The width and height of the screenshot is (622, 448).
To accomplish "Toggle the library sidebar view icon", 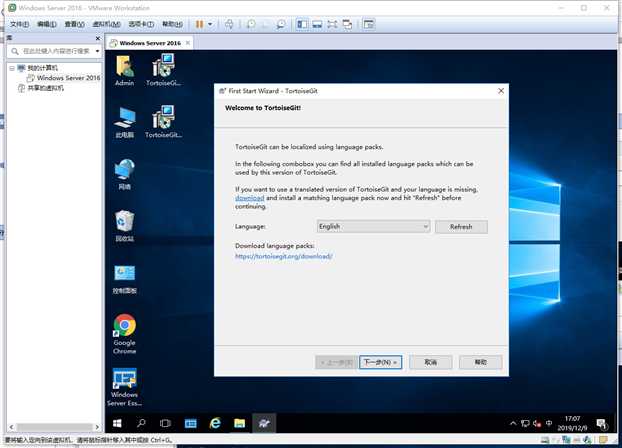I will point(302,24).
